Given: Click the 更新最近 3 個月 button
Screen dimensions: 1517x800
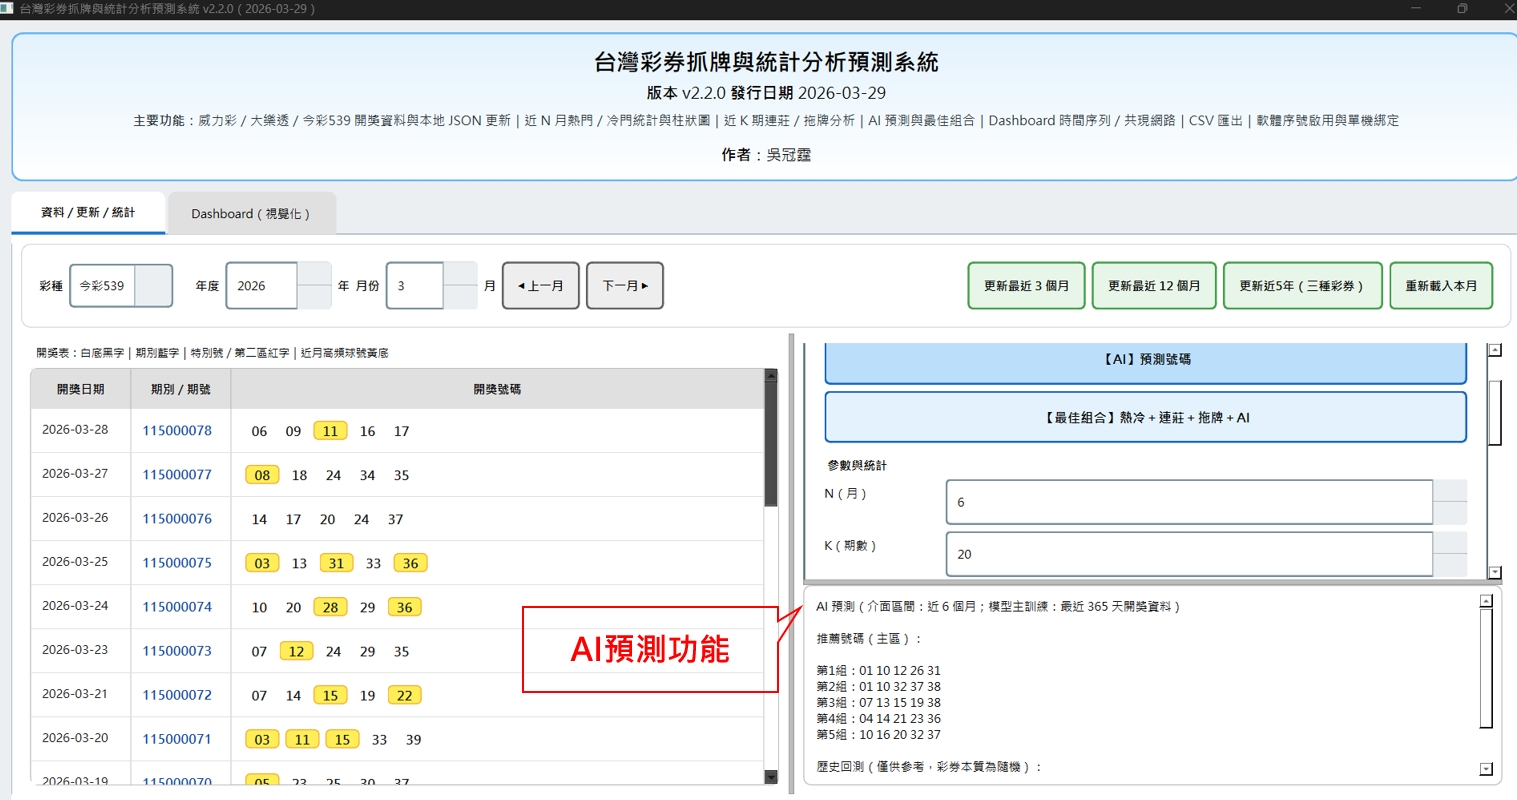Looking at the screenshot, I should click(x=1026, y=286).
